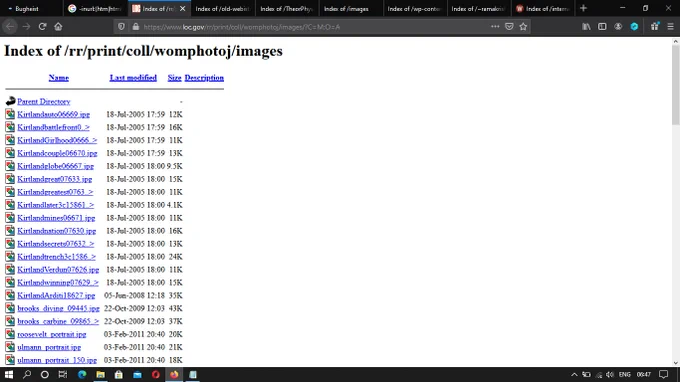This screenshot has height=382, width=680.
Task: Open Kirtlandauto06669.jpg file
Action: coord(53,114)
